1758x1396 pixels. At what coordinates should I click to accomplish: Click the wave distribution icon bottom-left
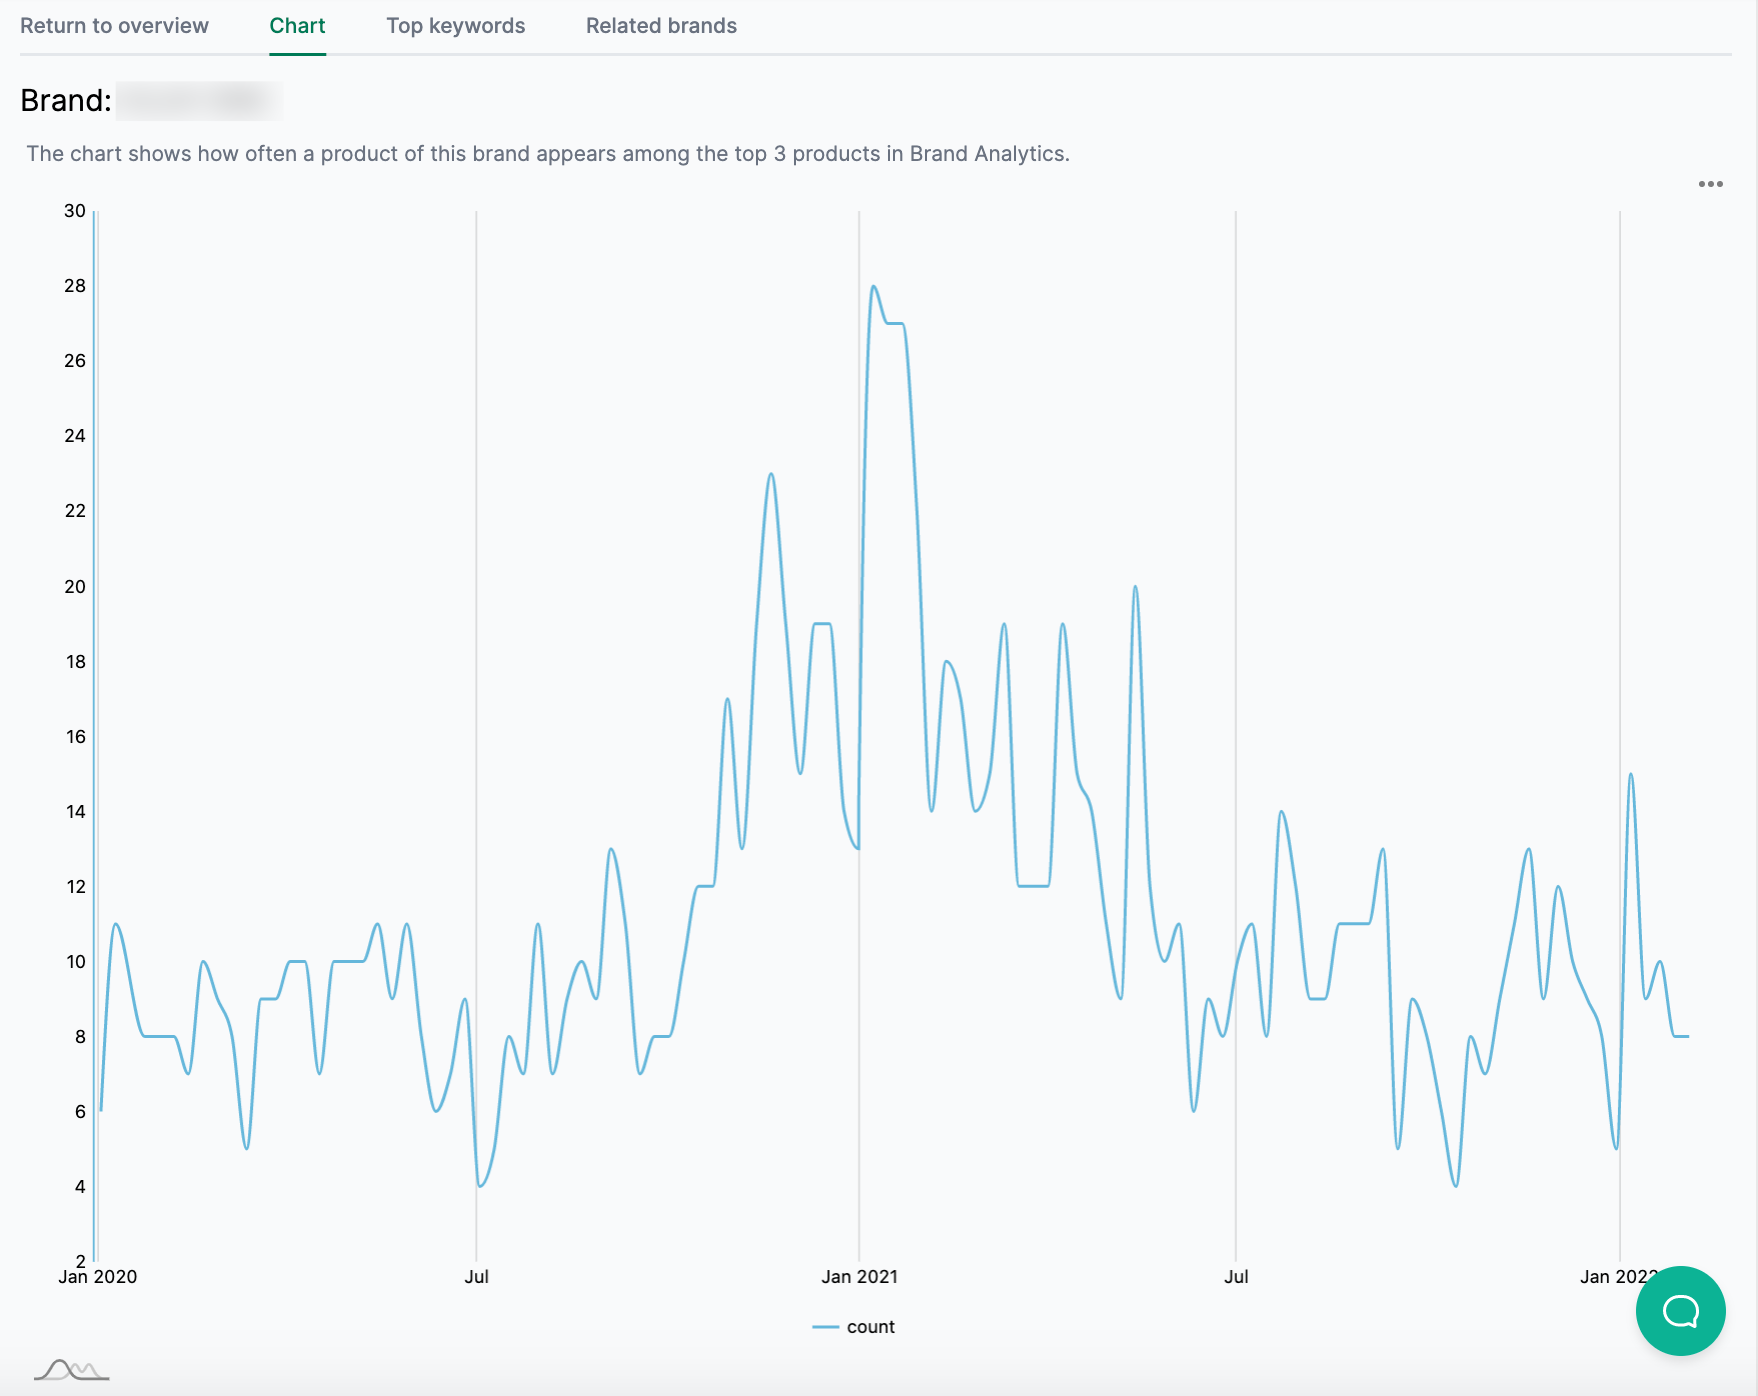[x=72, y=1371]
